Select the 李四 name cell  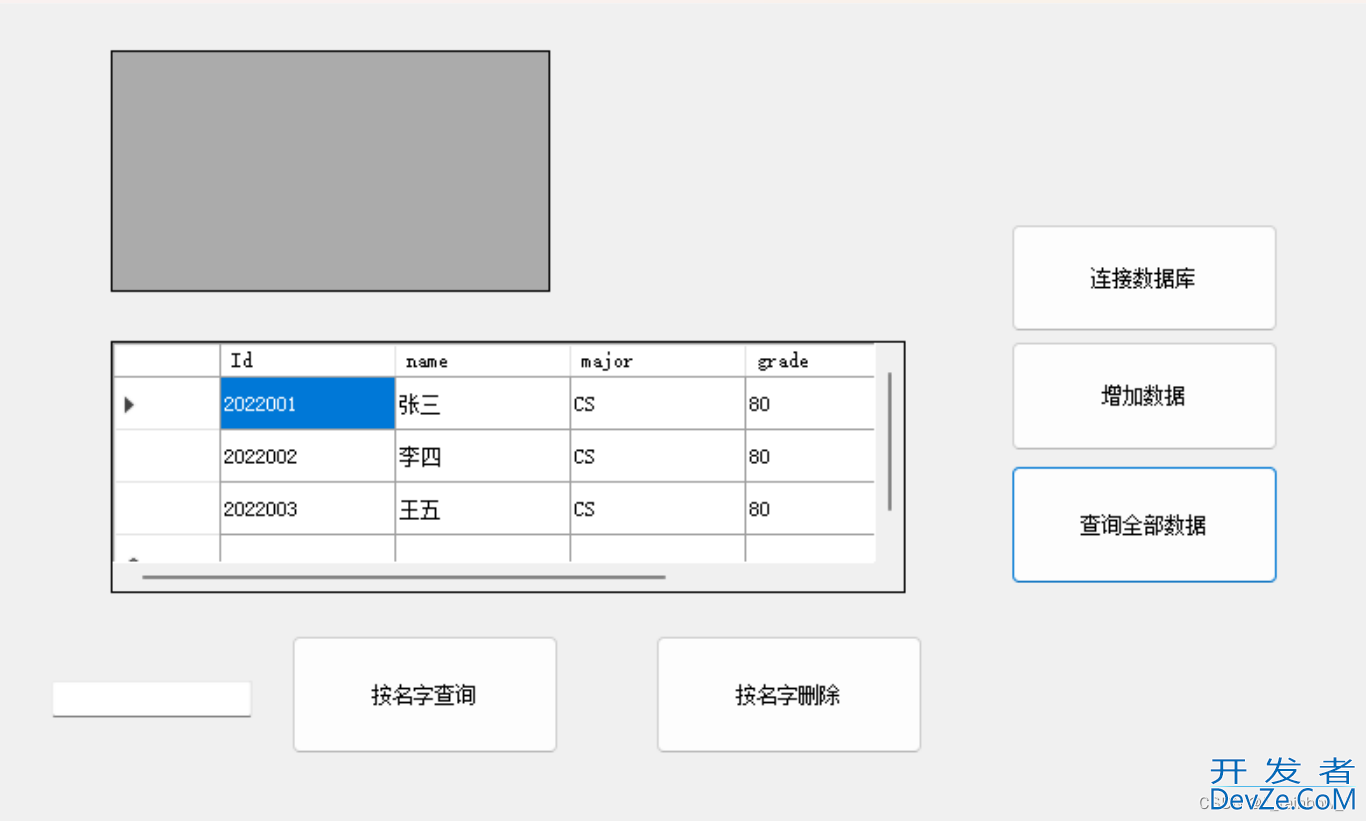483,456
